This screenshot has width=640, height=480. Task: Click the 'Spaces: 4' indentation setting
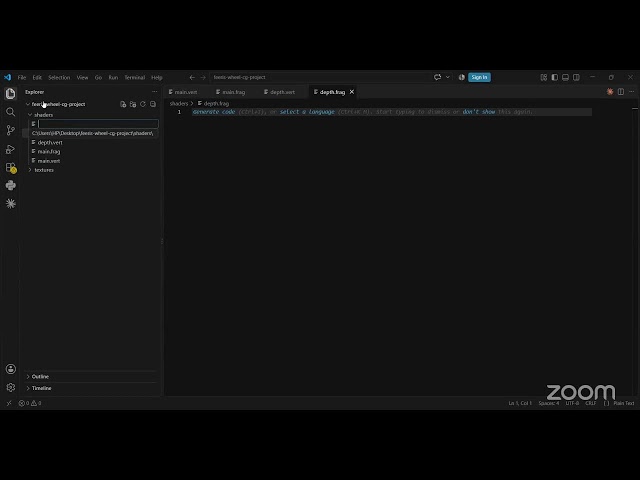tap(549, 403)
